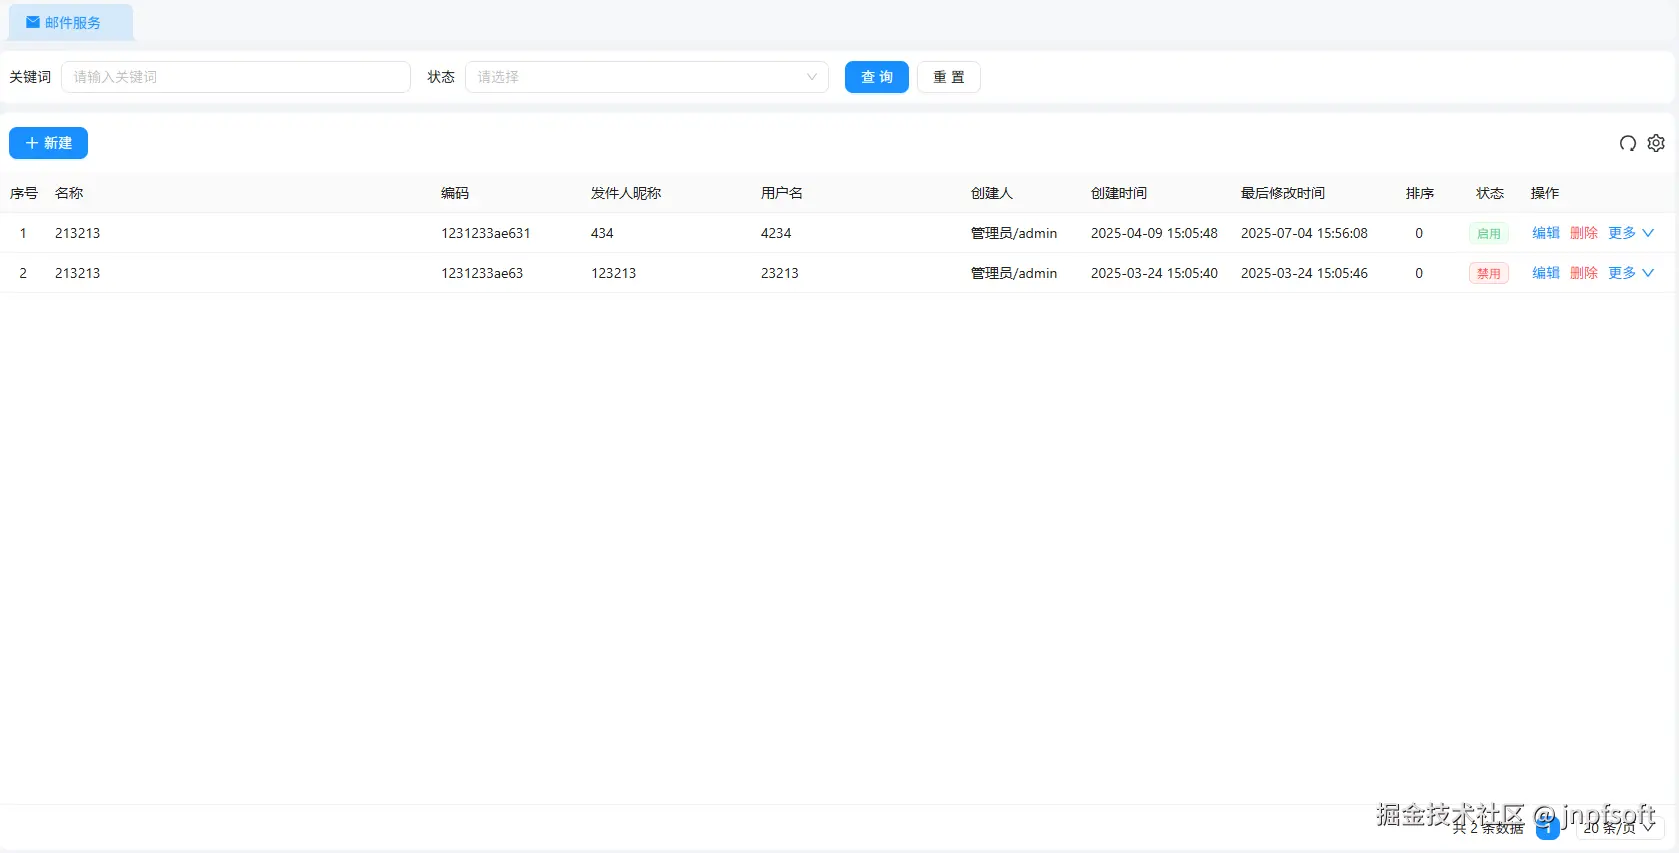Click 删除 link in second row
1679x853 pixels.
1584,273
